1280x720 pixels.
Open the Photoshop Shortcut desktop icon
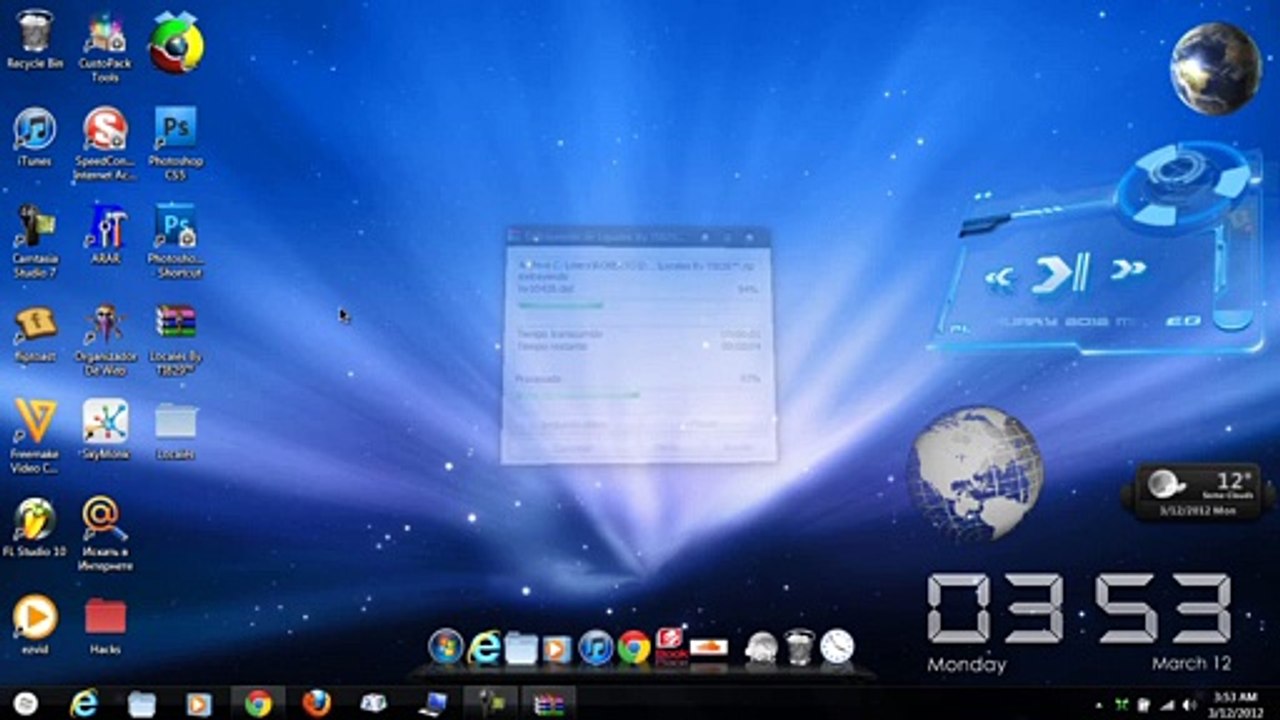click(175, 241)
